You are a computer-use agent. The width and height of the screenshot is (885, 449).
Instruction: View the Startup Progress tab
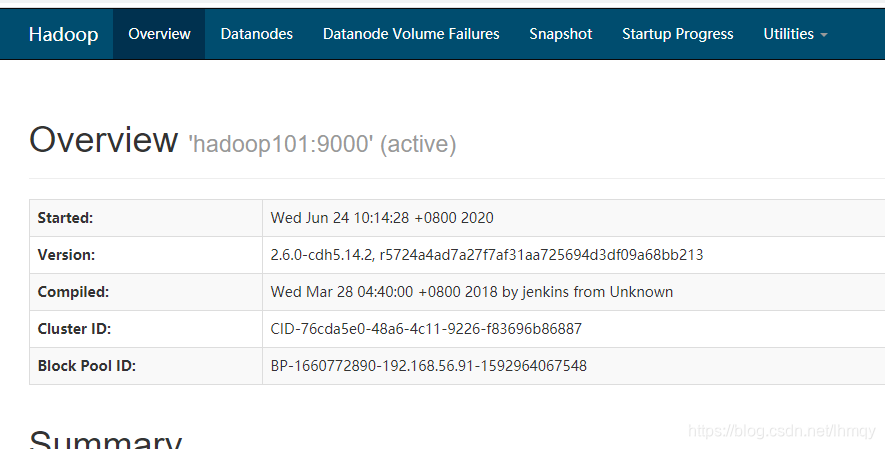click(678, 34)
